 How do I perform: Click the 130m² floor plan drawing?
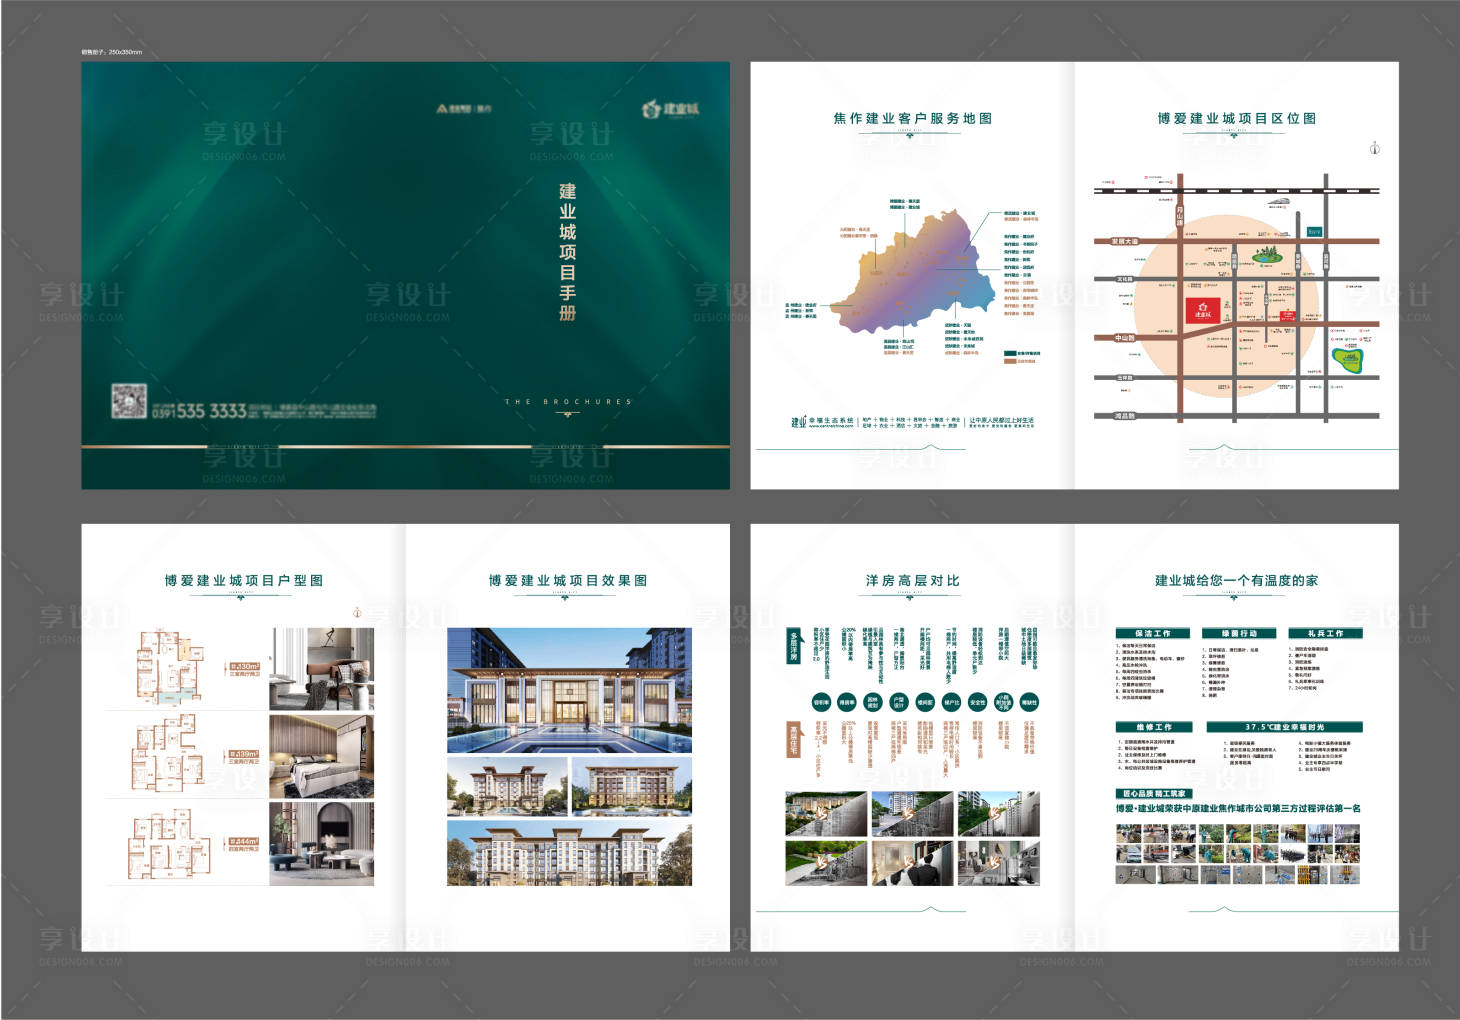170,668
